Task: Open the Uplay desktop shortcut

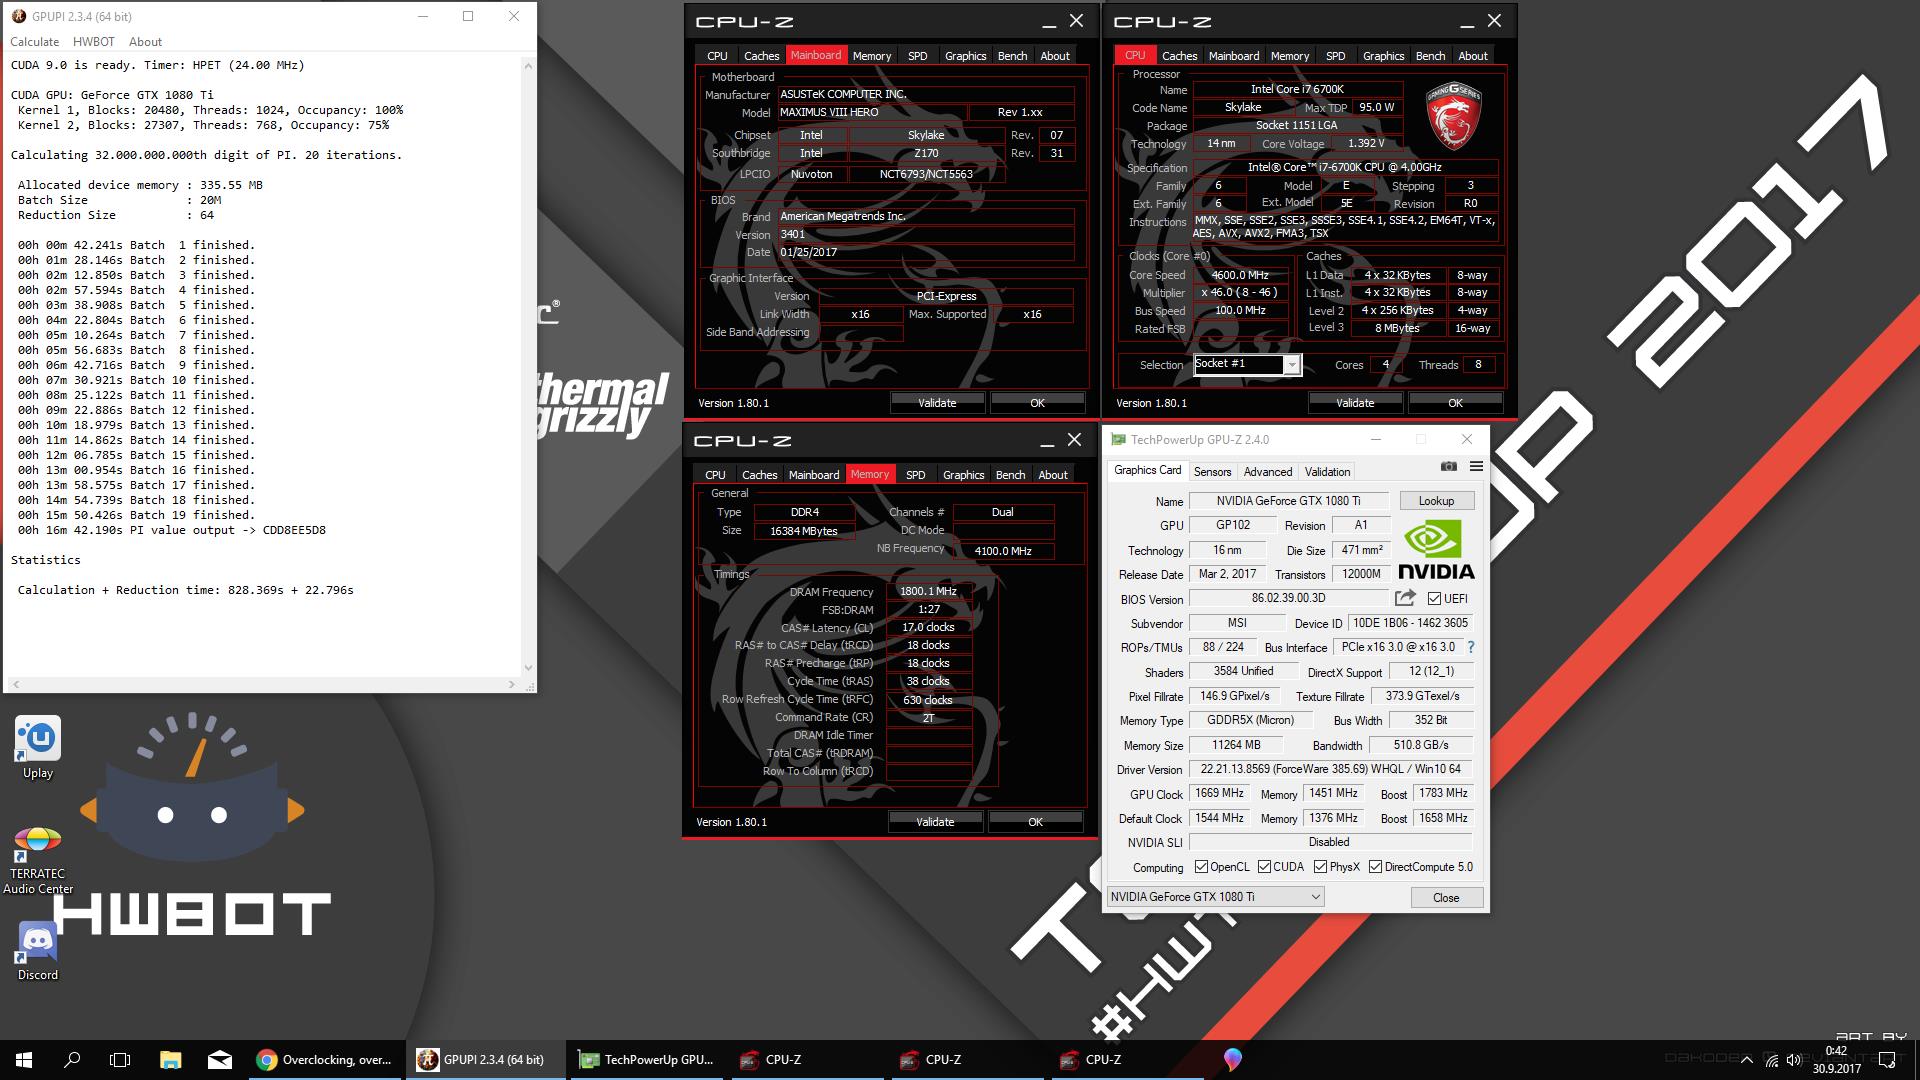Action: 38,749
